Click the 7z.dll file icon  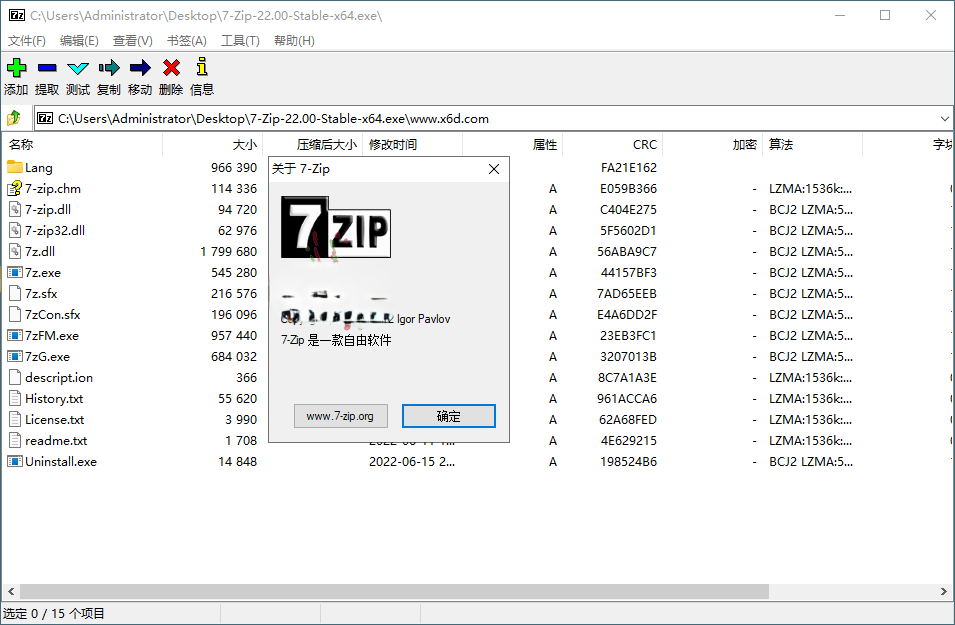(x=15, y=251)
